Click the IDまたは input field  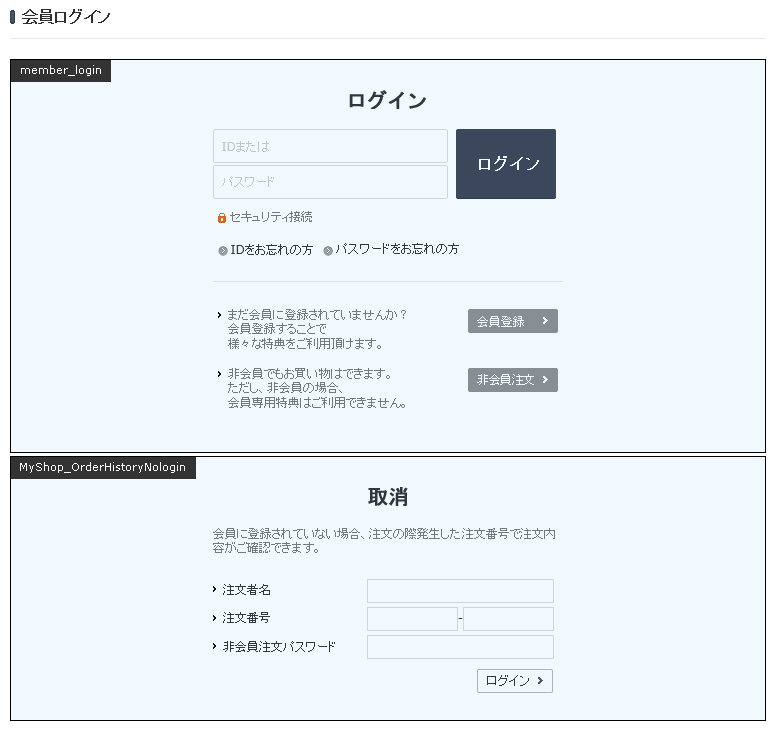330,146
